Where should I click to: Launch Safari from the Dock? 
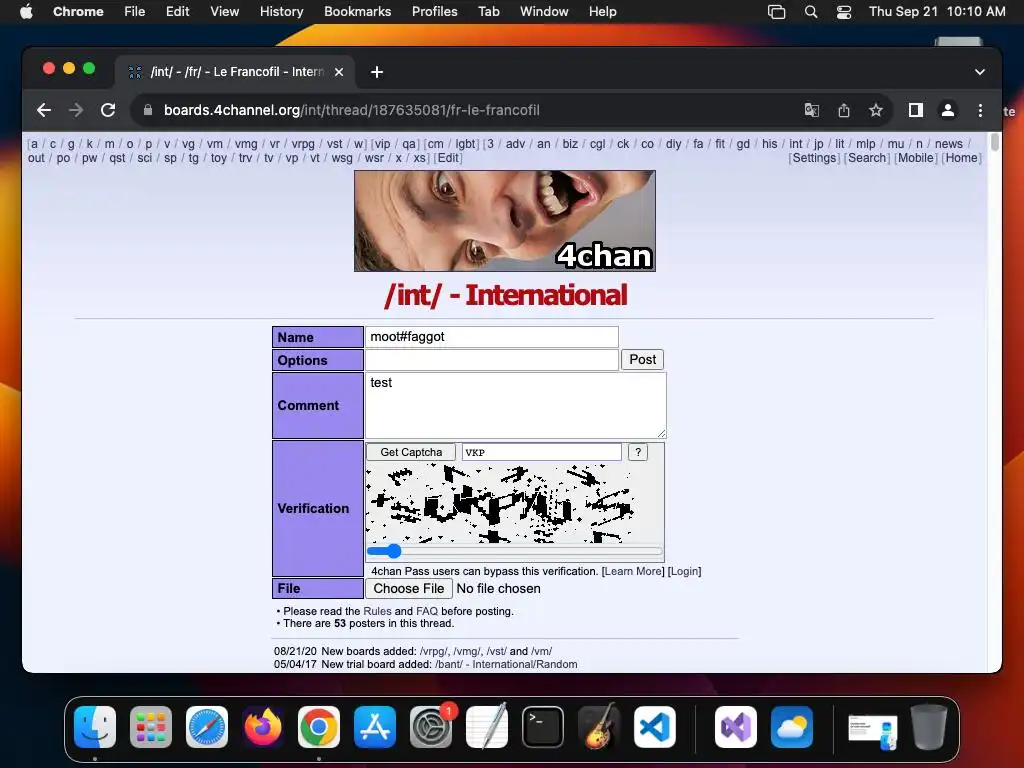pos(207,727)
